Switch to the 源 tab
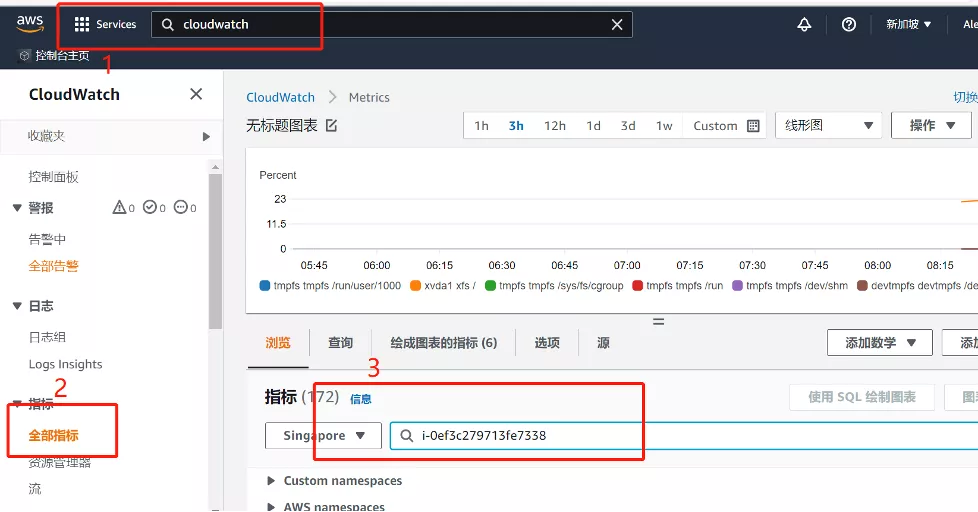The height and width of the screenshot is (512, 978). click(603, 343)
